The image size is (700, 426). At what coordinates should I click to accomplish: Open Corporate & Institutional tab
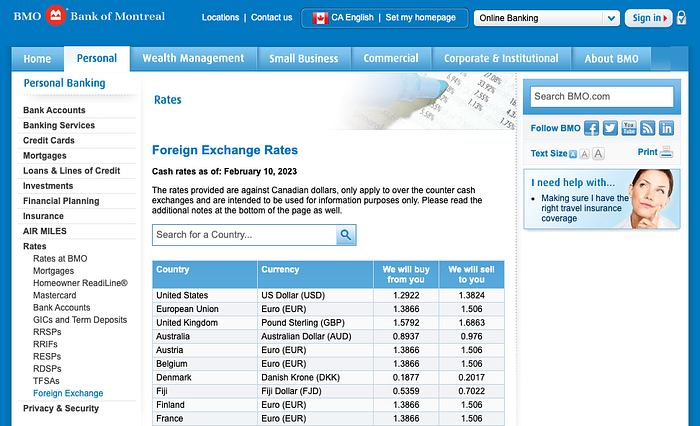click(x=501, y=59)
